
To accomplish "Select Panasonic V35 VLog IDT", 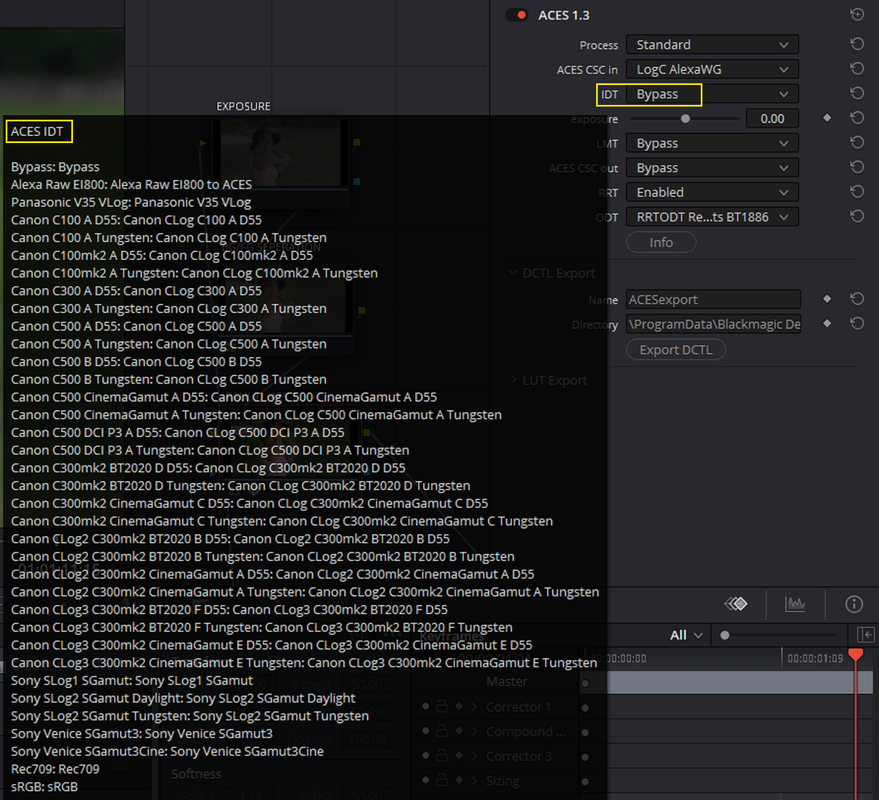I will [x=131, y=202].
